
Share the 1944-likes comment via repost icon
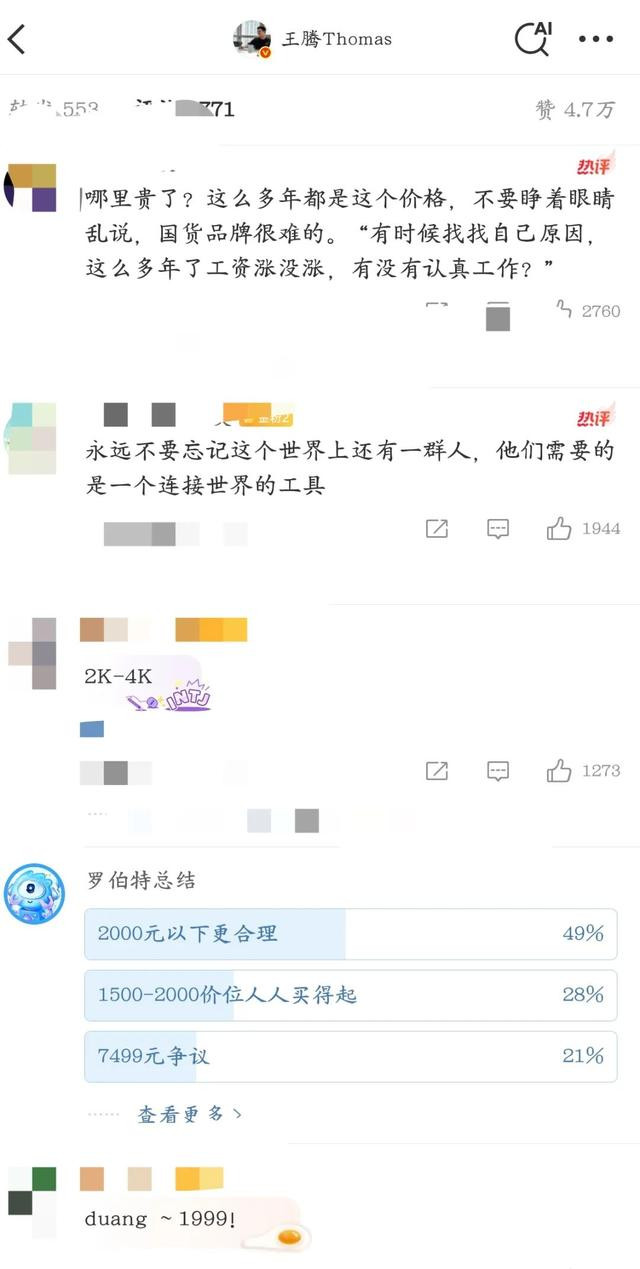click(437, 528)
